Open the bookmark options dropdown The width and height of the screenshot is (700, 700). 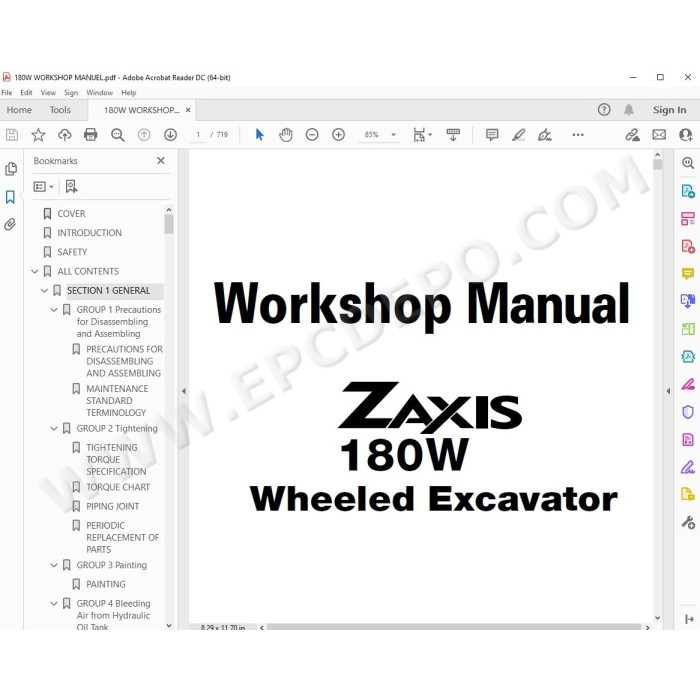coord(43,187)
